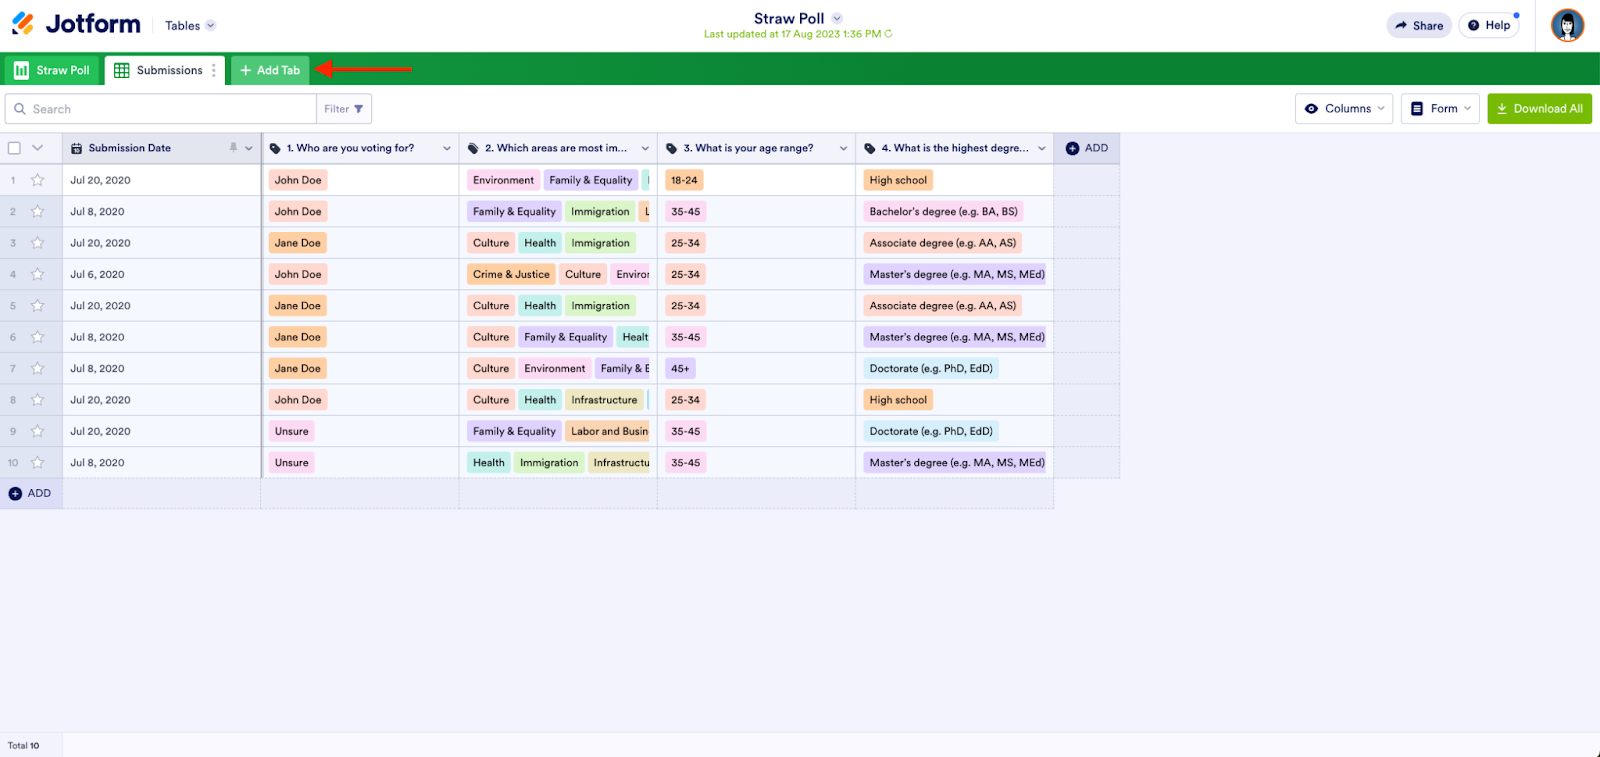Expand the select-all checkbox dropdown arrow

(x=38, y=148)
